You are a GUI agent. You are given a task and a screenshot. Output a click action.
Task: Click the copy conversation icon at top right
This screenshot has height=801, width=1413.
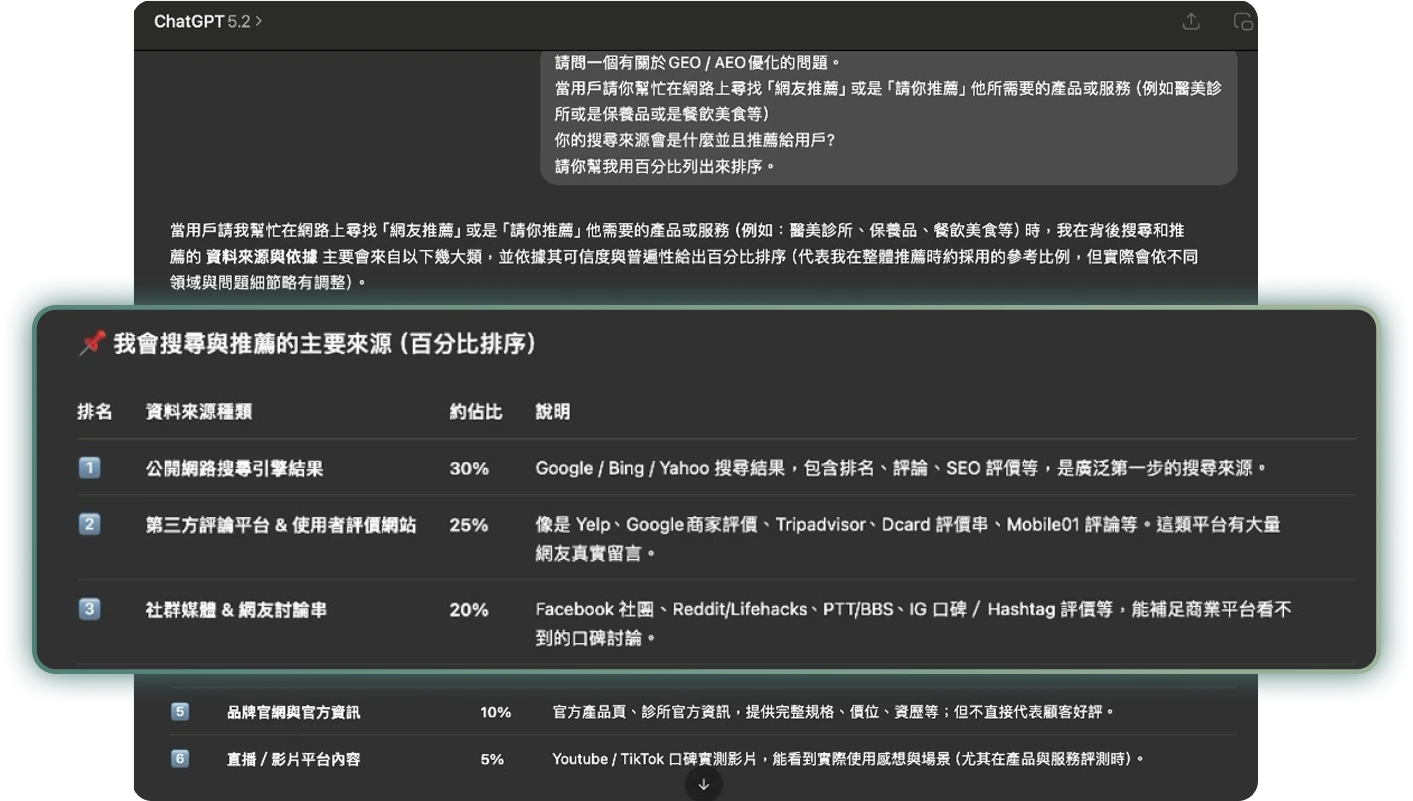tap(1243, 21)
